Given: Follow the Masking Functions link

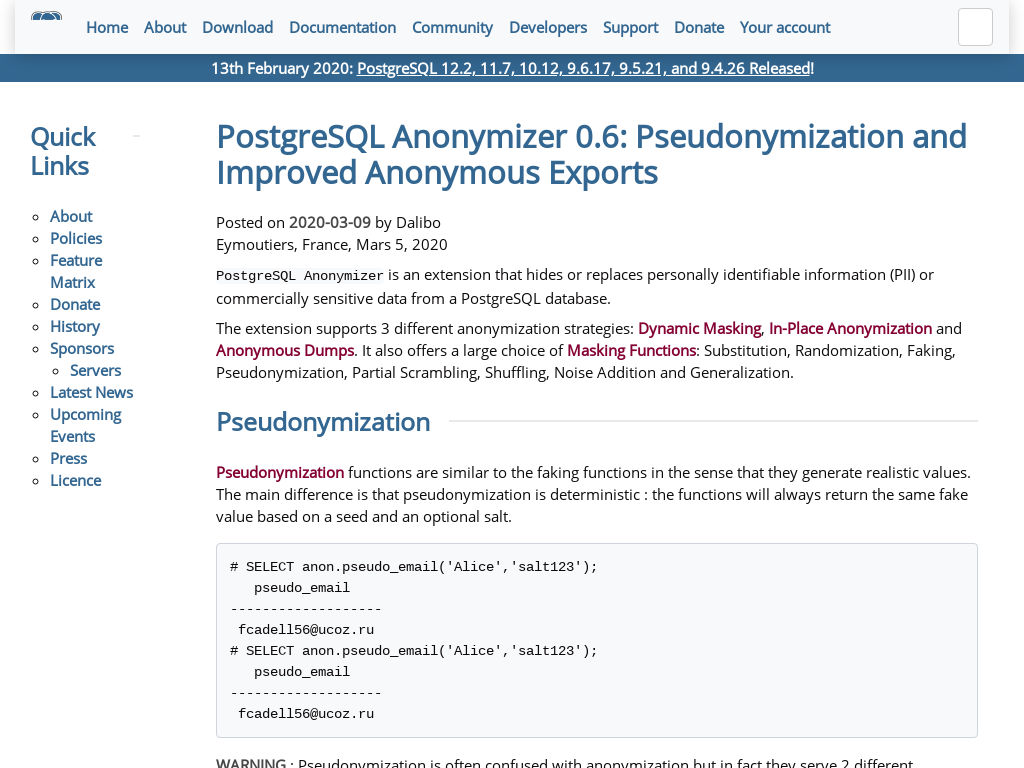Looking at the screenshot, I should (x=632, y=351).
